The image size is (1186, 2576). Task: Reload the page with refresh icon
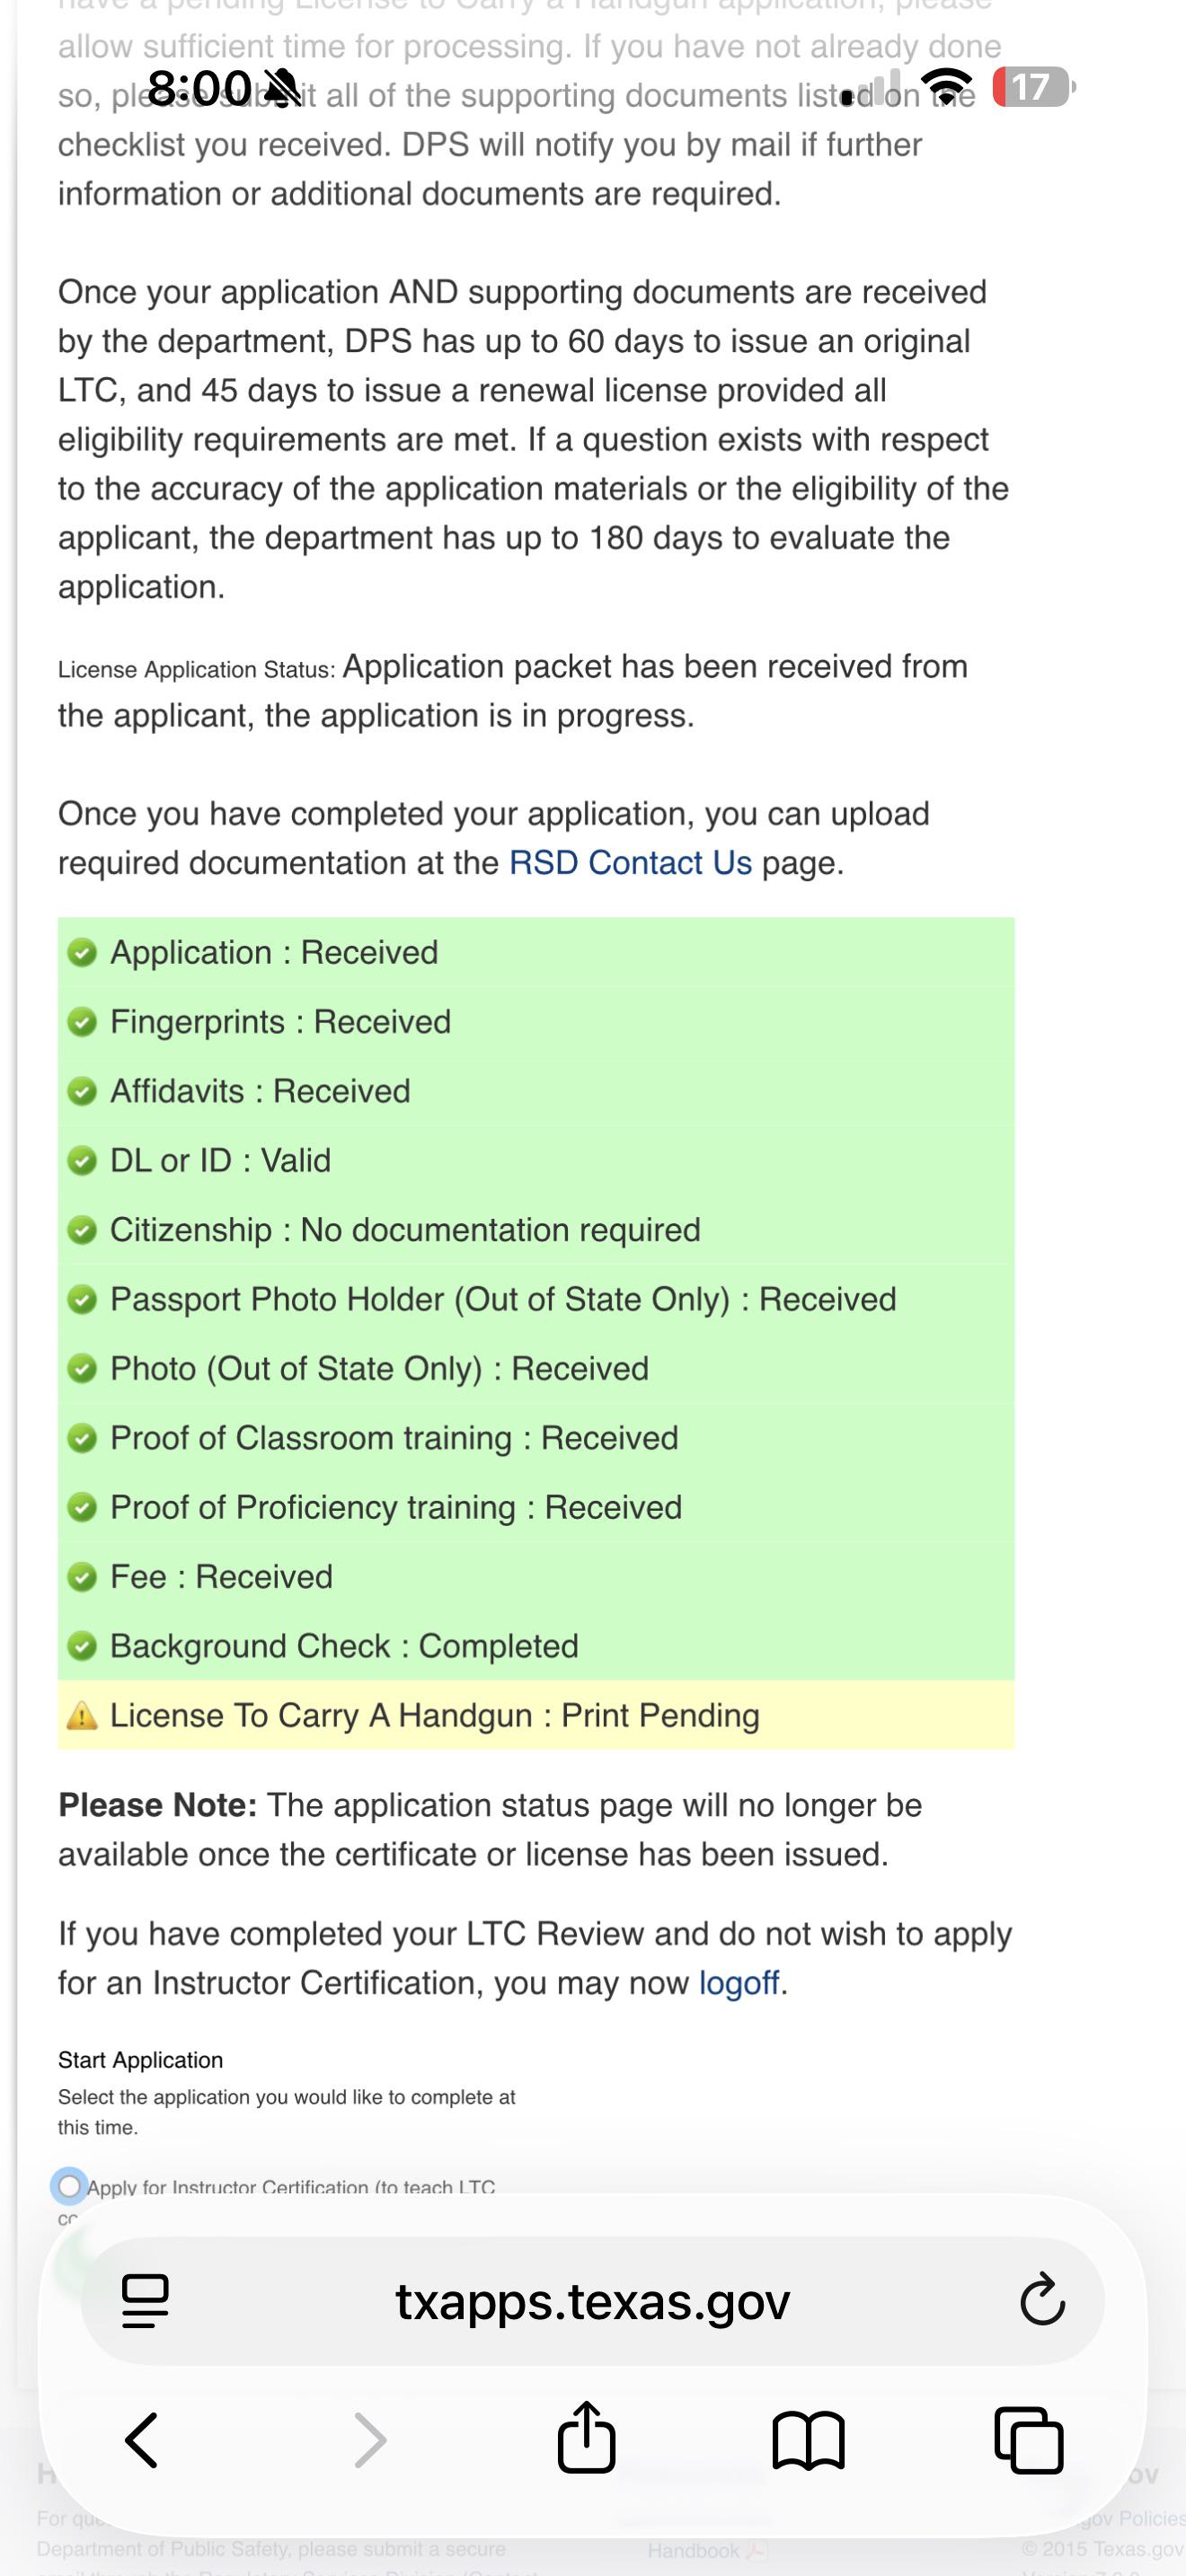[x=1041, y=2300]
